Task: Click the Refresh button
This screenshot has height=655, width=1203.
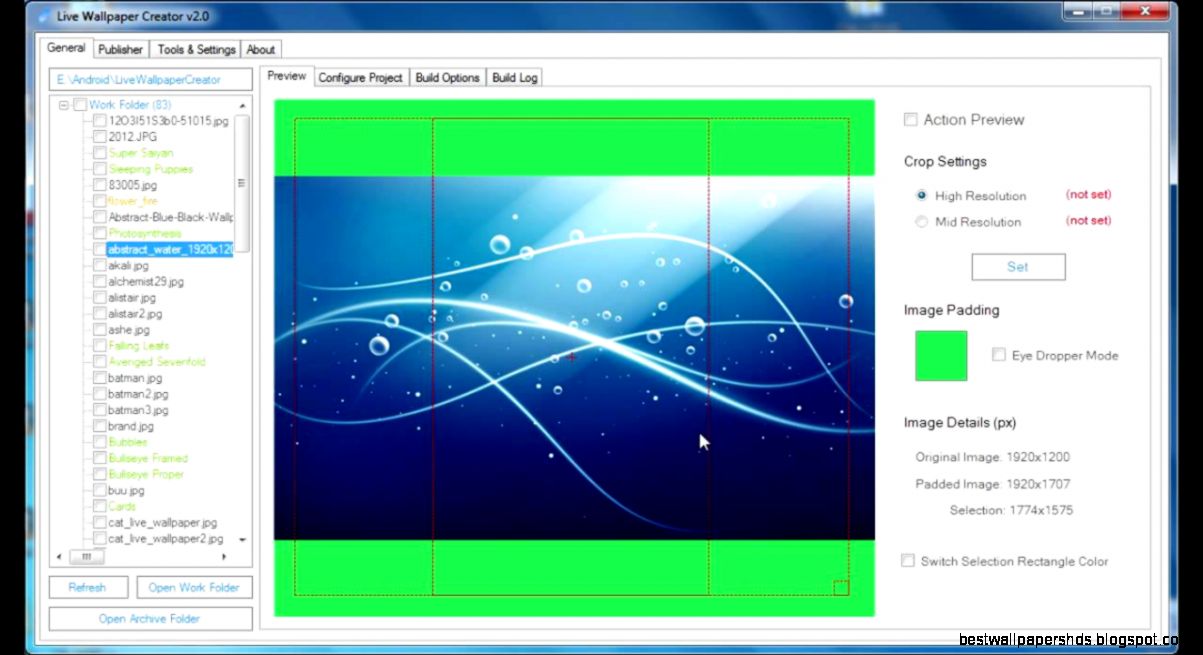Action: [88, 588]
